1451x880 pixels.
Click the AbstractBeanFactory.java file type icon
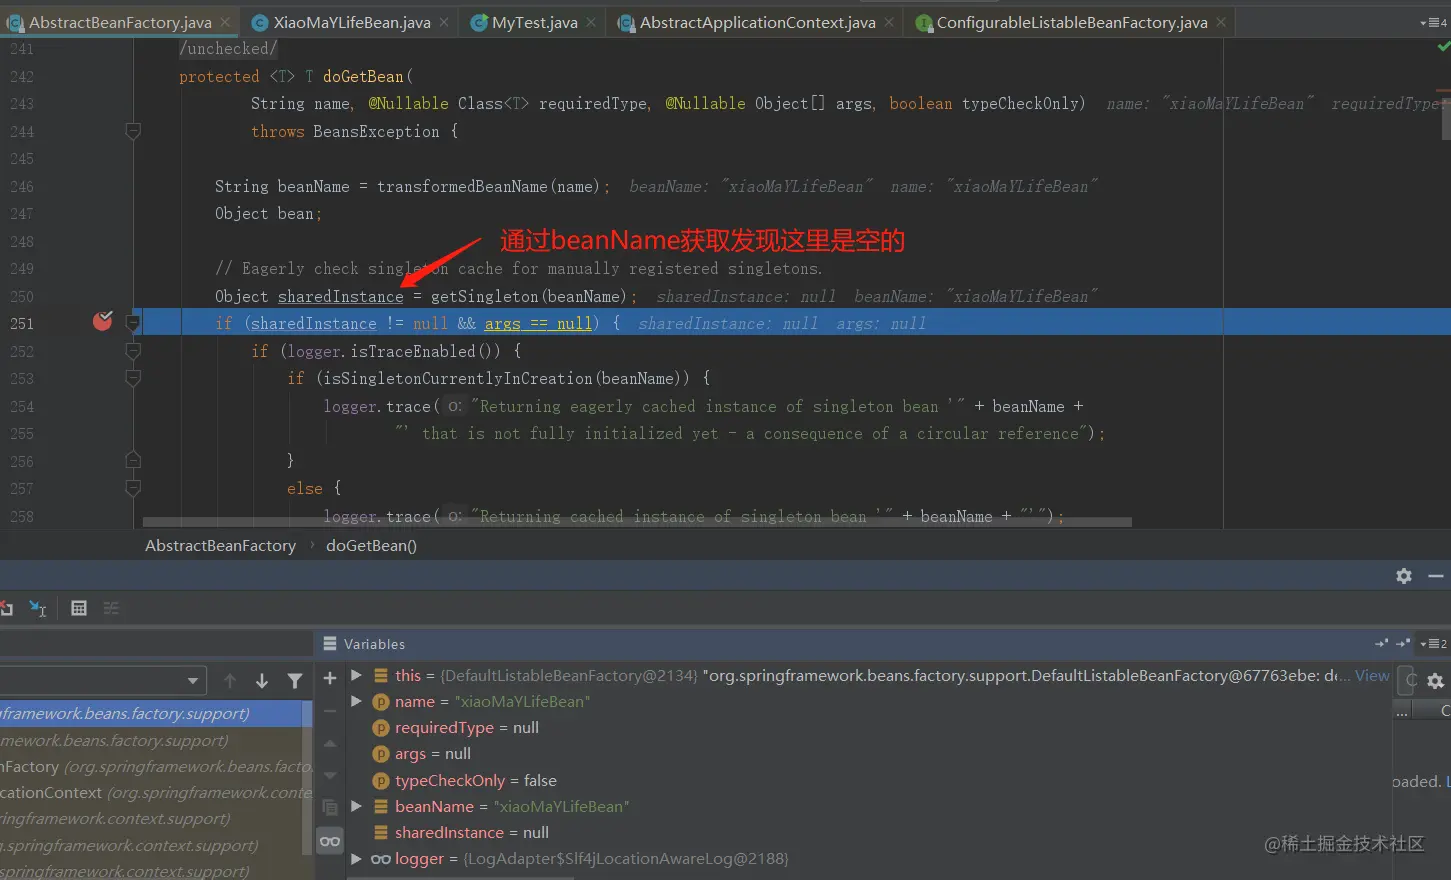[x=15, y=22]
